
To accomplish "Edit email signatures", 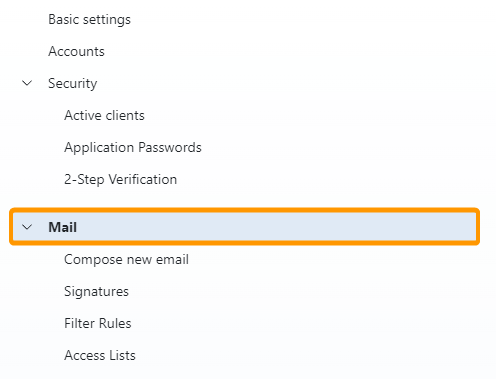I will tap(96, 291).
